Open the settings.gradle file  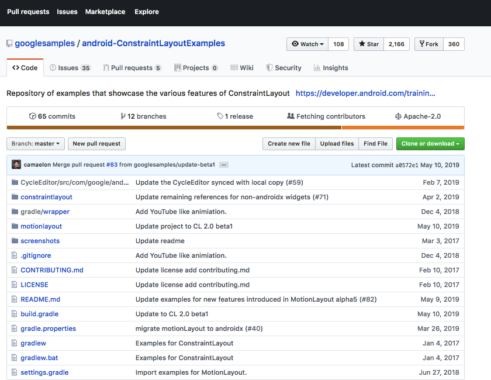point(44,372)
